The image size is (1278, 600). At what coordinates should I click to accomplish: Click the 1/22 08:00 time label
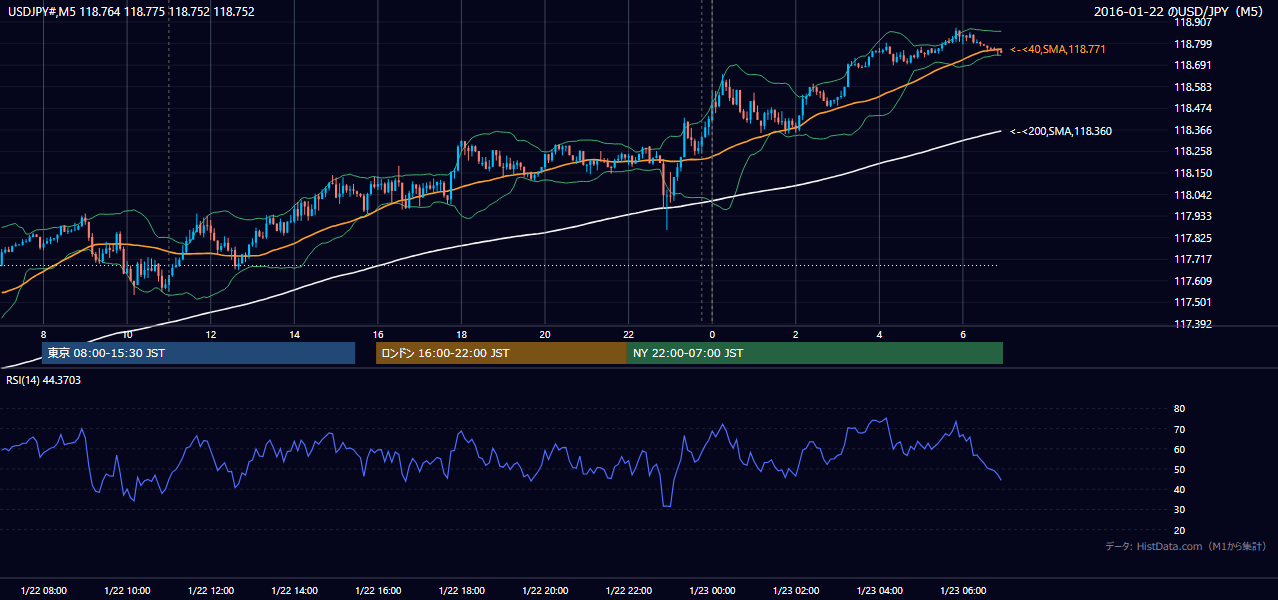(44, 590)
